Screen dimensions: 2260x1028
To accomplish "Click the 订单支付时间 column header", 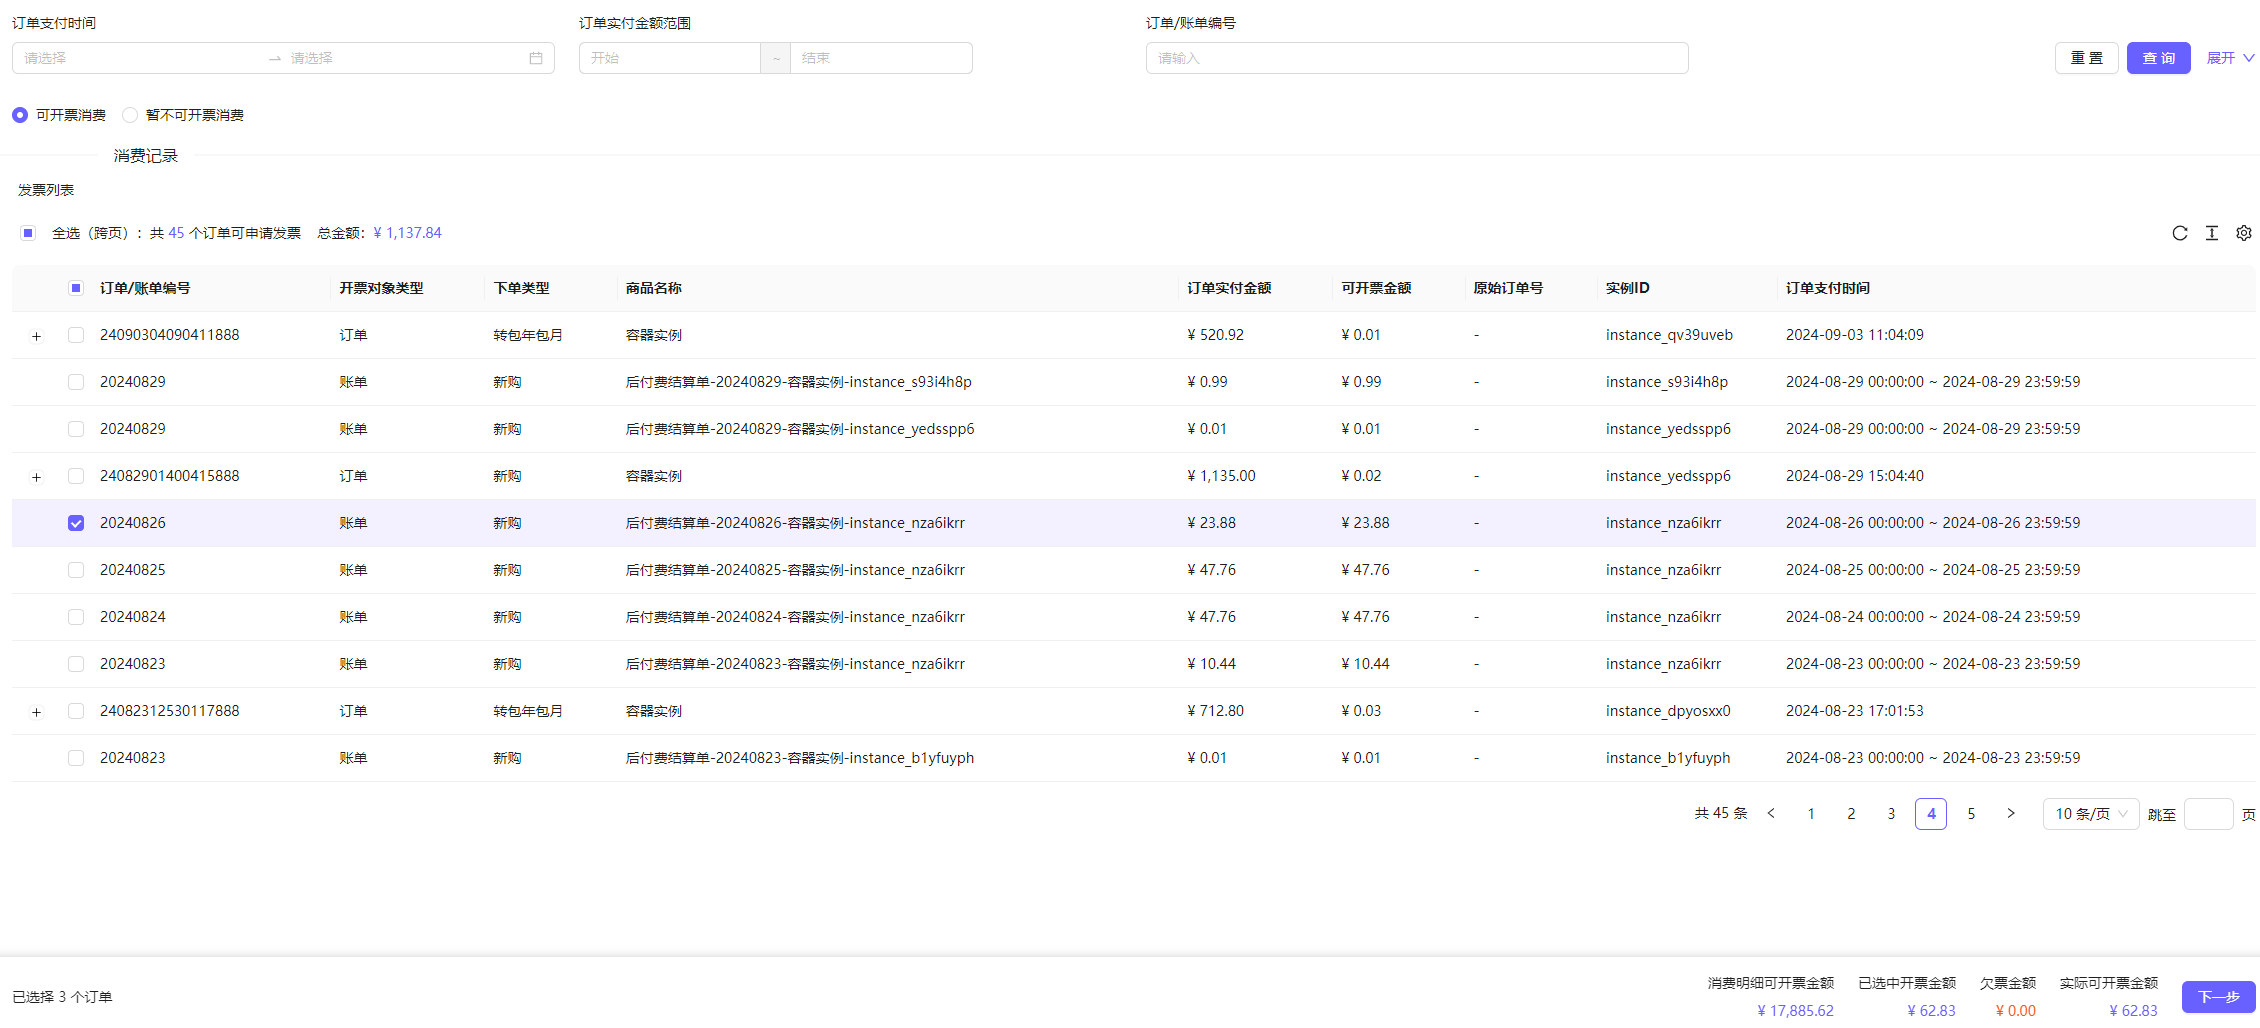I will click(x=1828, y=288).
